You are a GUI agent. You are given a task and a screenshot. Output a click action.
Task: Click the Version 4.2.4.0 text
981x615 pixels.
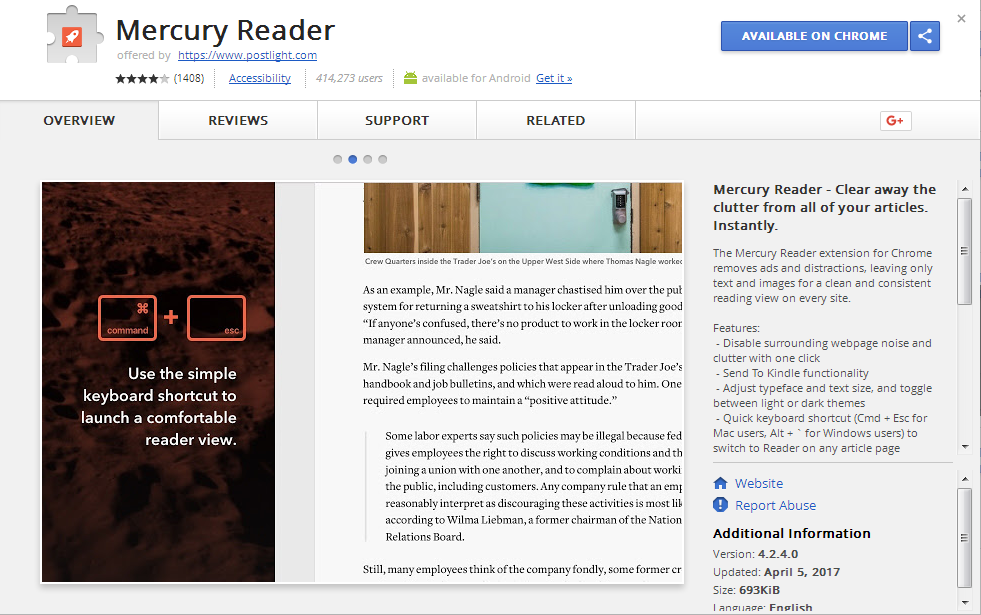pyautogui.click(x=755, y=554)
